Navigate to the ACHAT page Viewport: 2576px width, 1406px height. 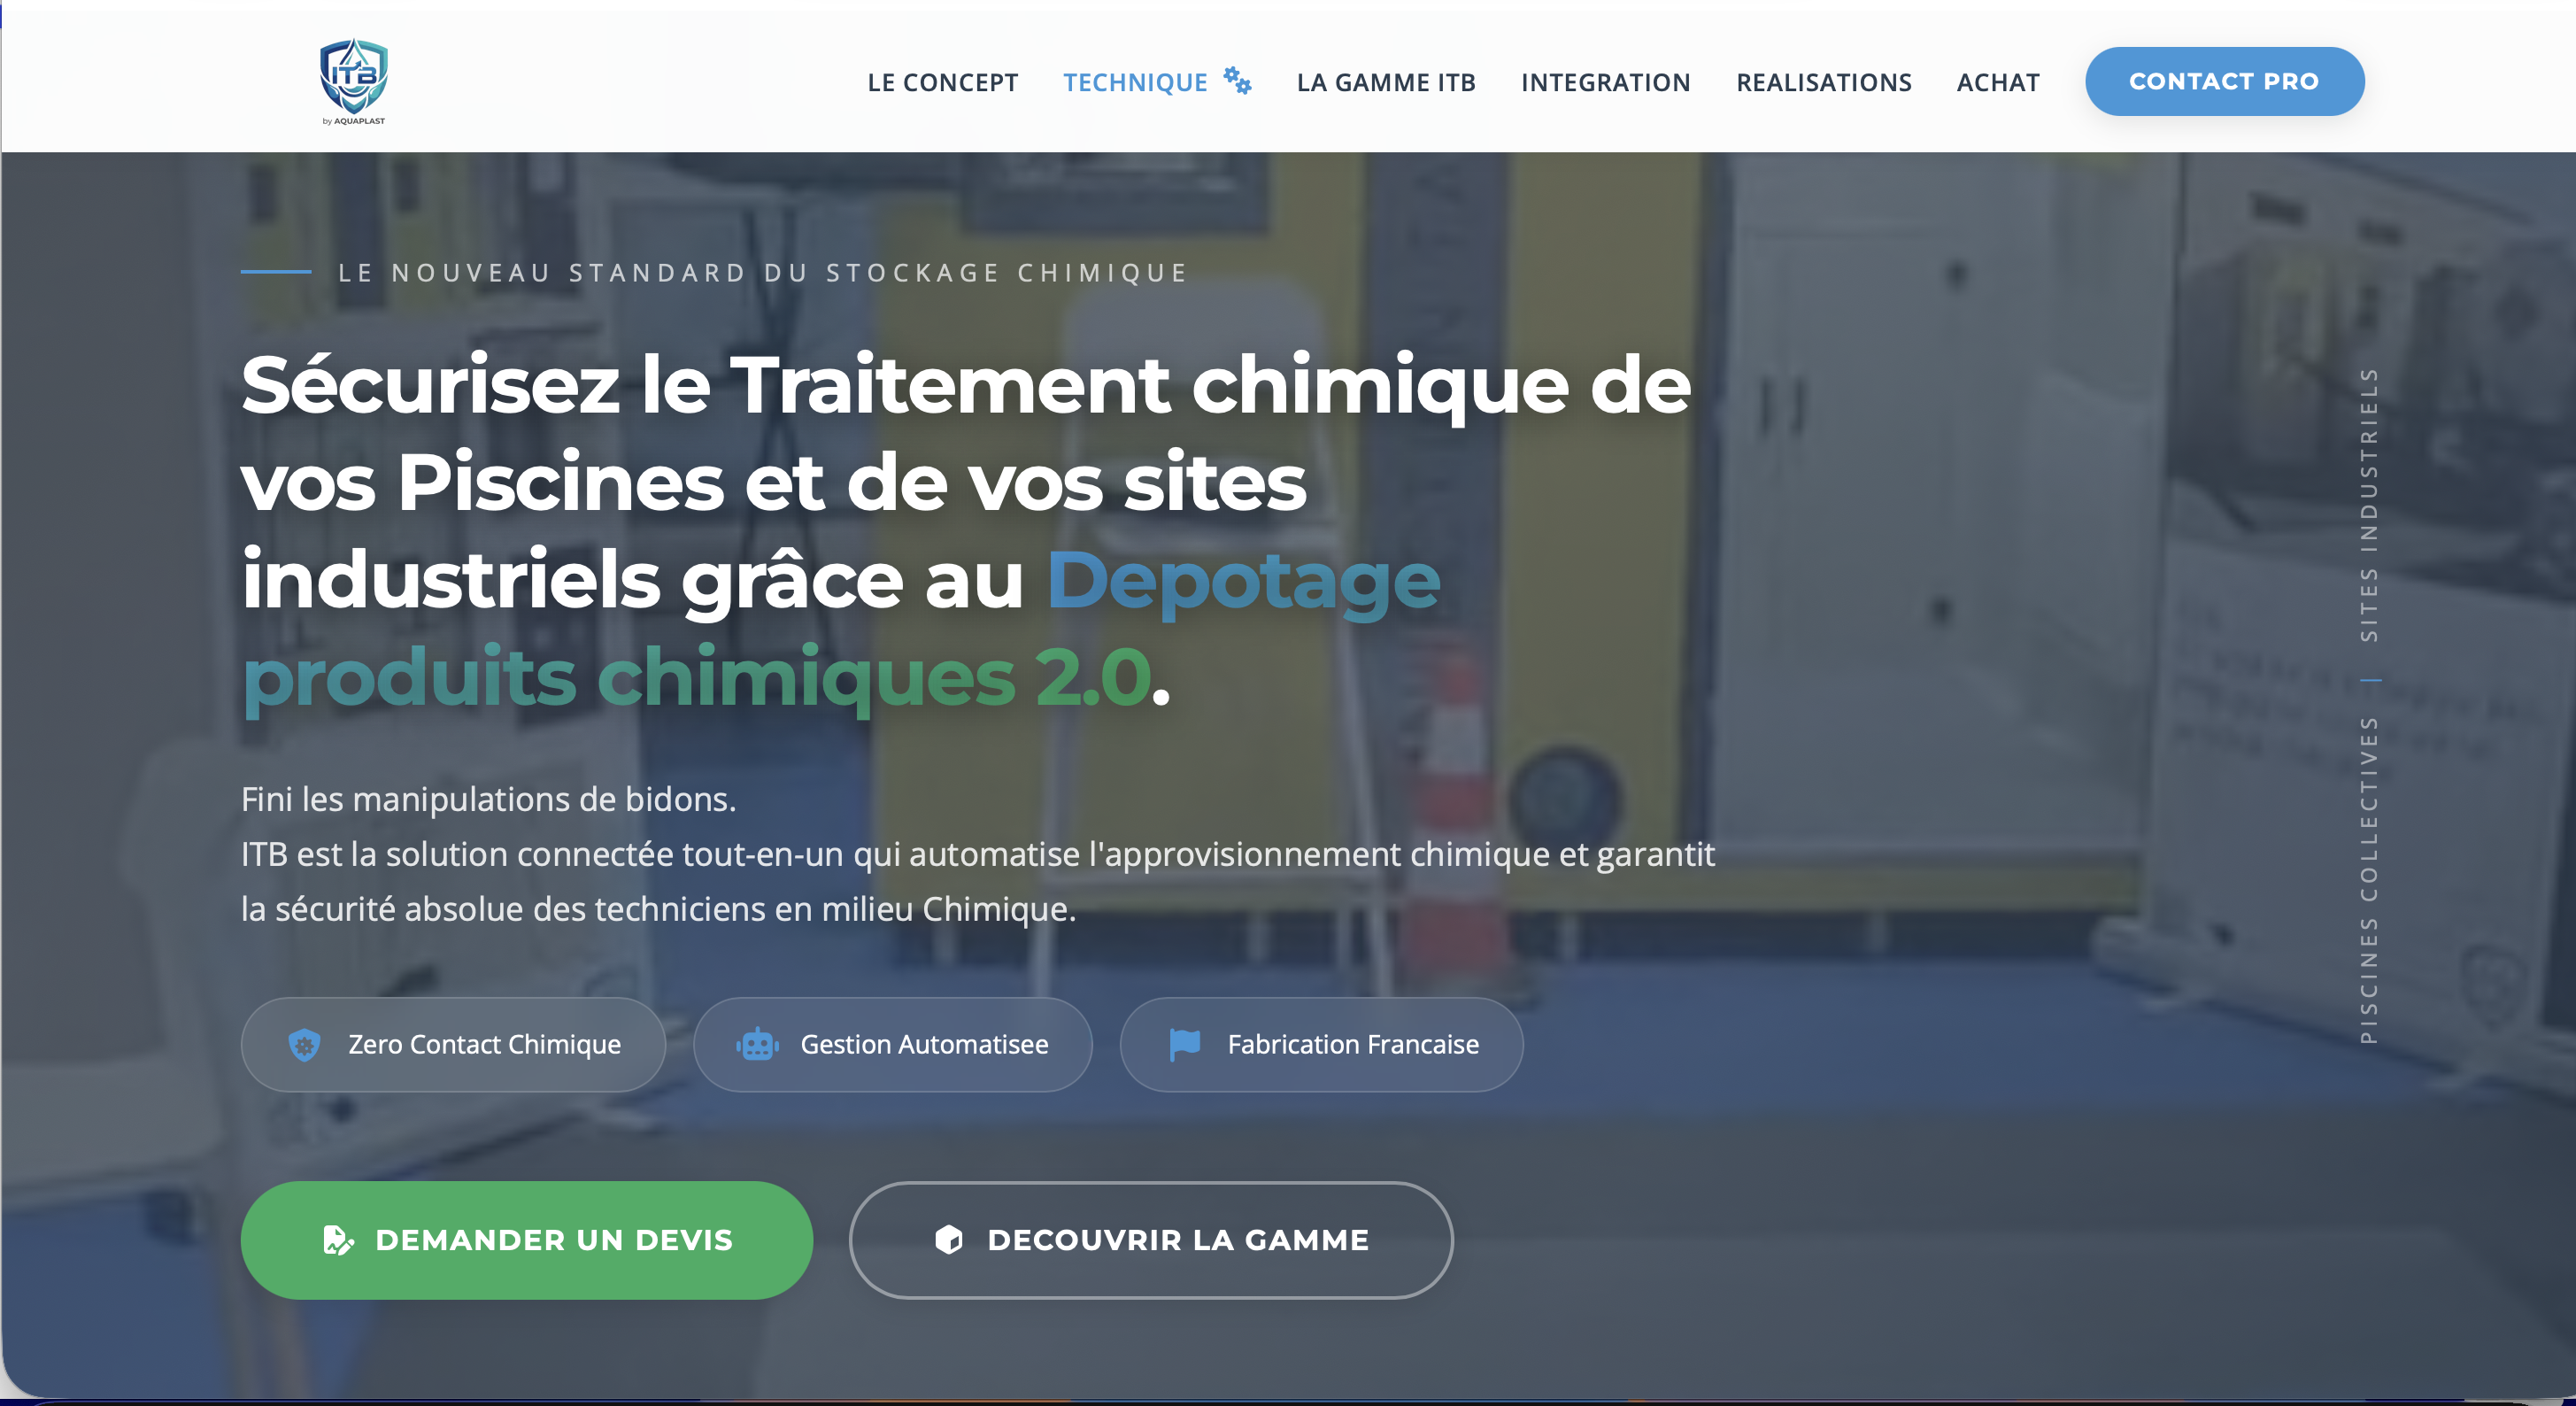pos(1997,82)
